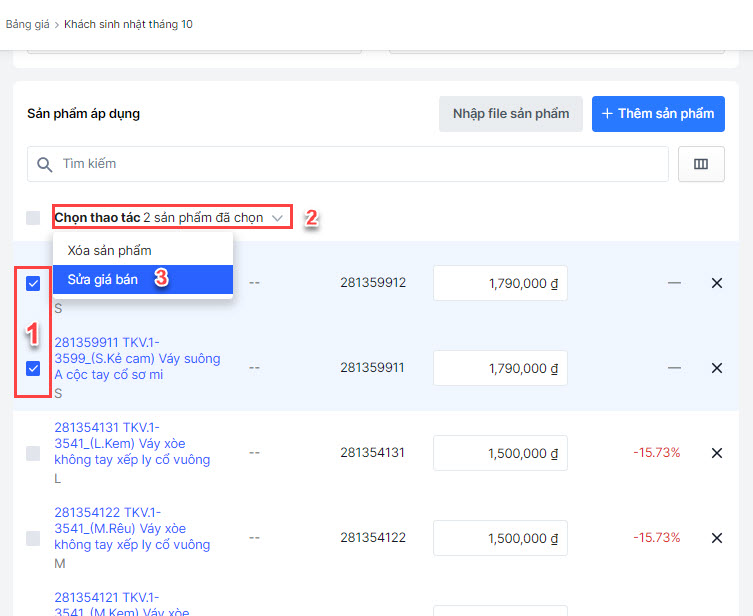Click -15.73% discount for row 281354122

click(x=656, y=537)
